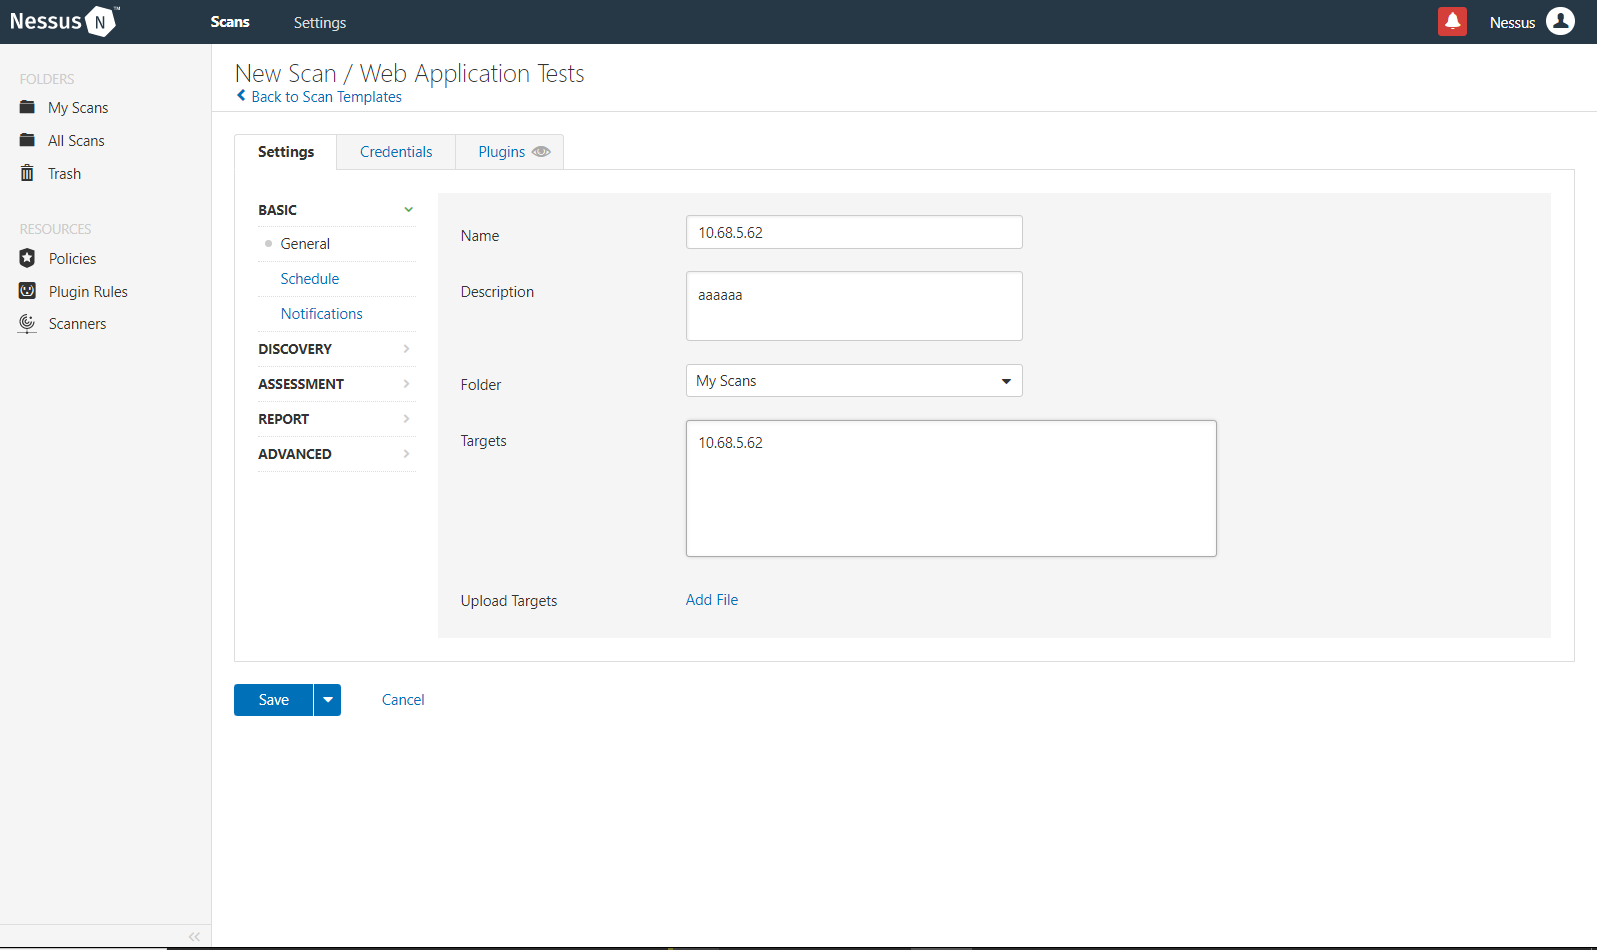Screen dimensions: 1597x950
Task: Switch to the Settings tab
Action: [x=286, y=152]
